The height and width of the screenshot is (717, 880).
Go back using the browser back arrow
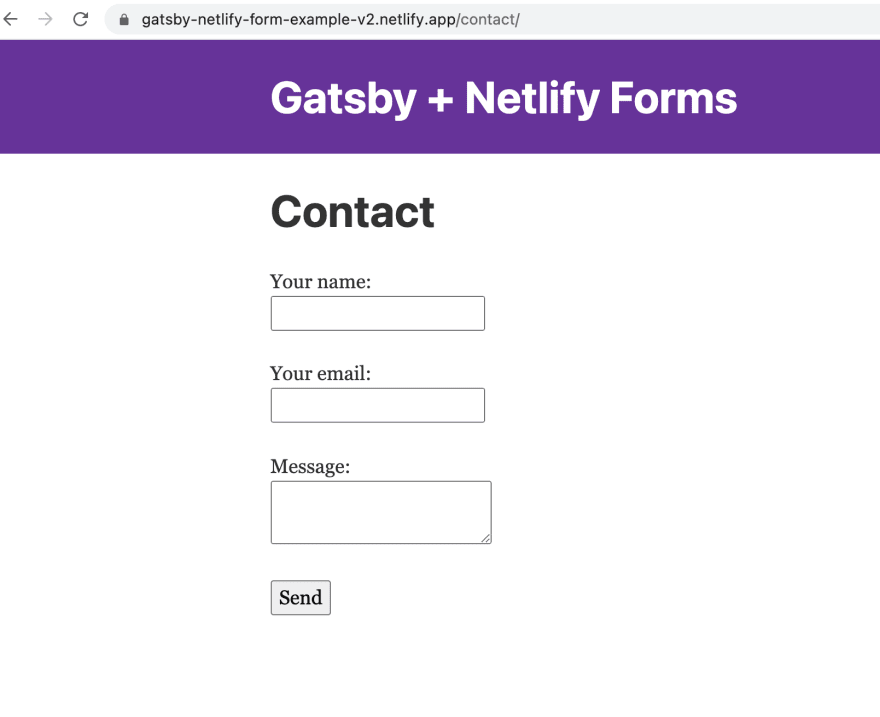(x=11, y=19)
